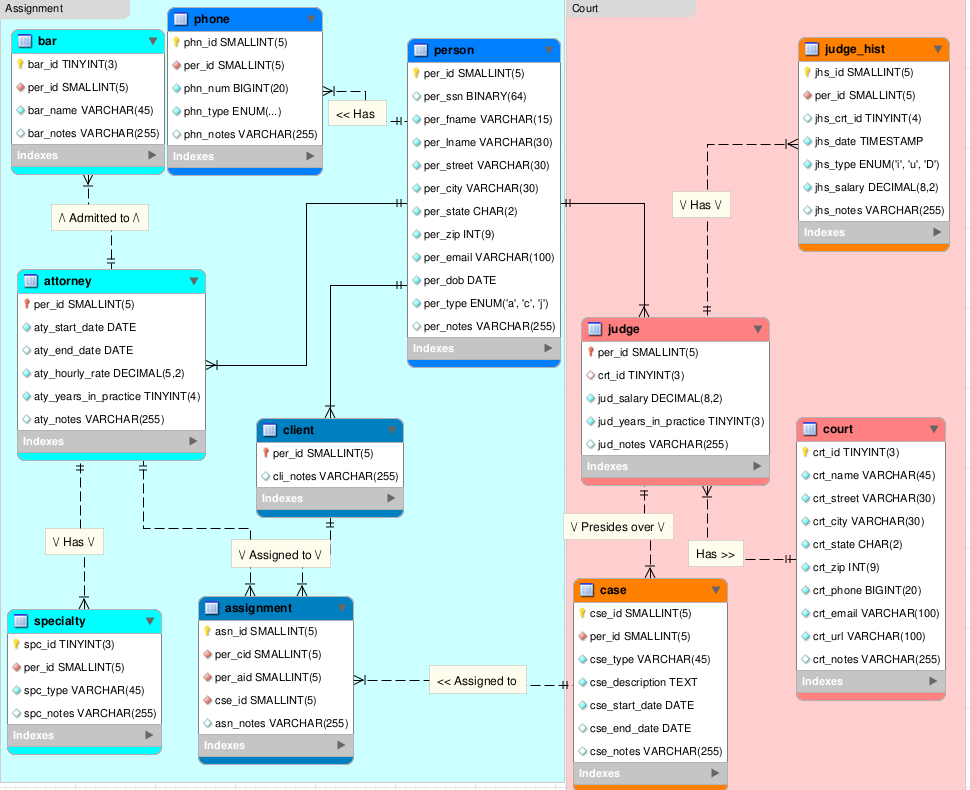The height and width of the screenshot is (790, 970).
Task: Expand Indexes section of phone table
Action: click(x=311, y=157)
